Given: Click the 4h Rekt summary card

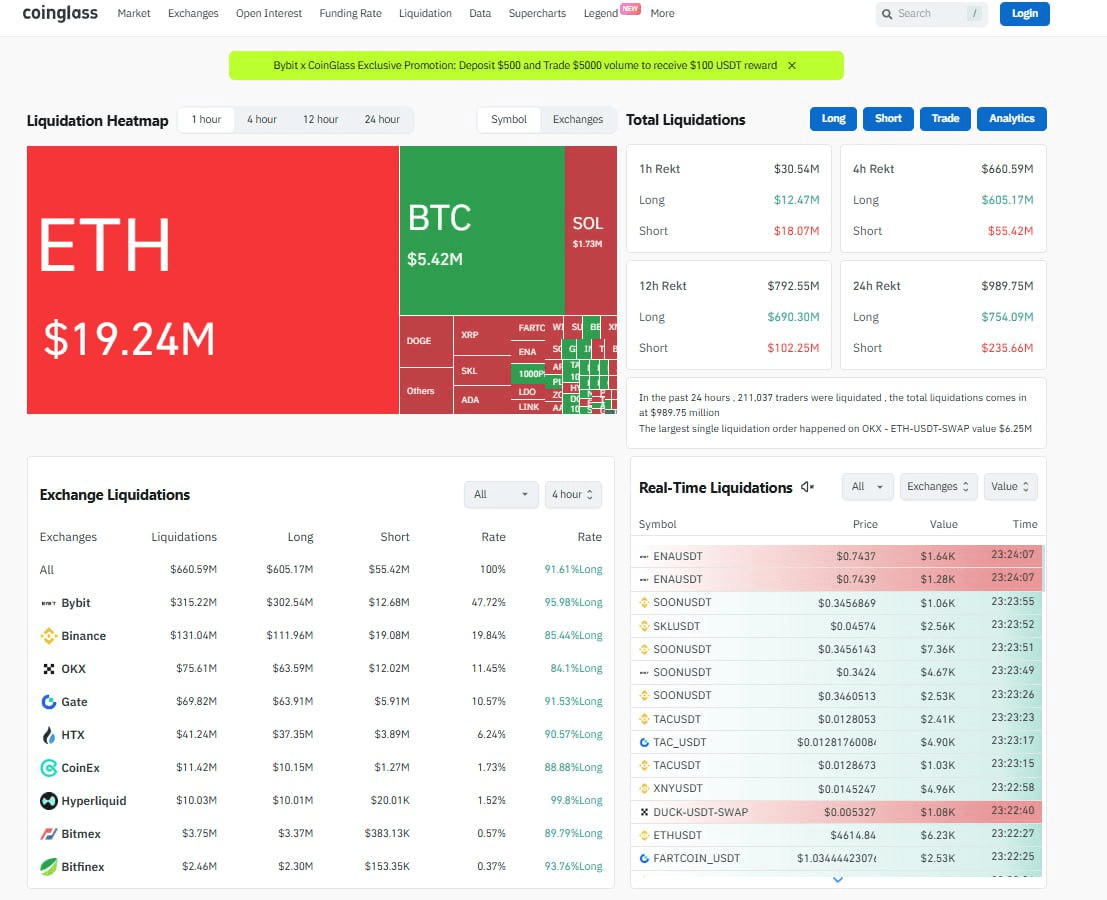Looking at the screenshot, I should 943,199.
